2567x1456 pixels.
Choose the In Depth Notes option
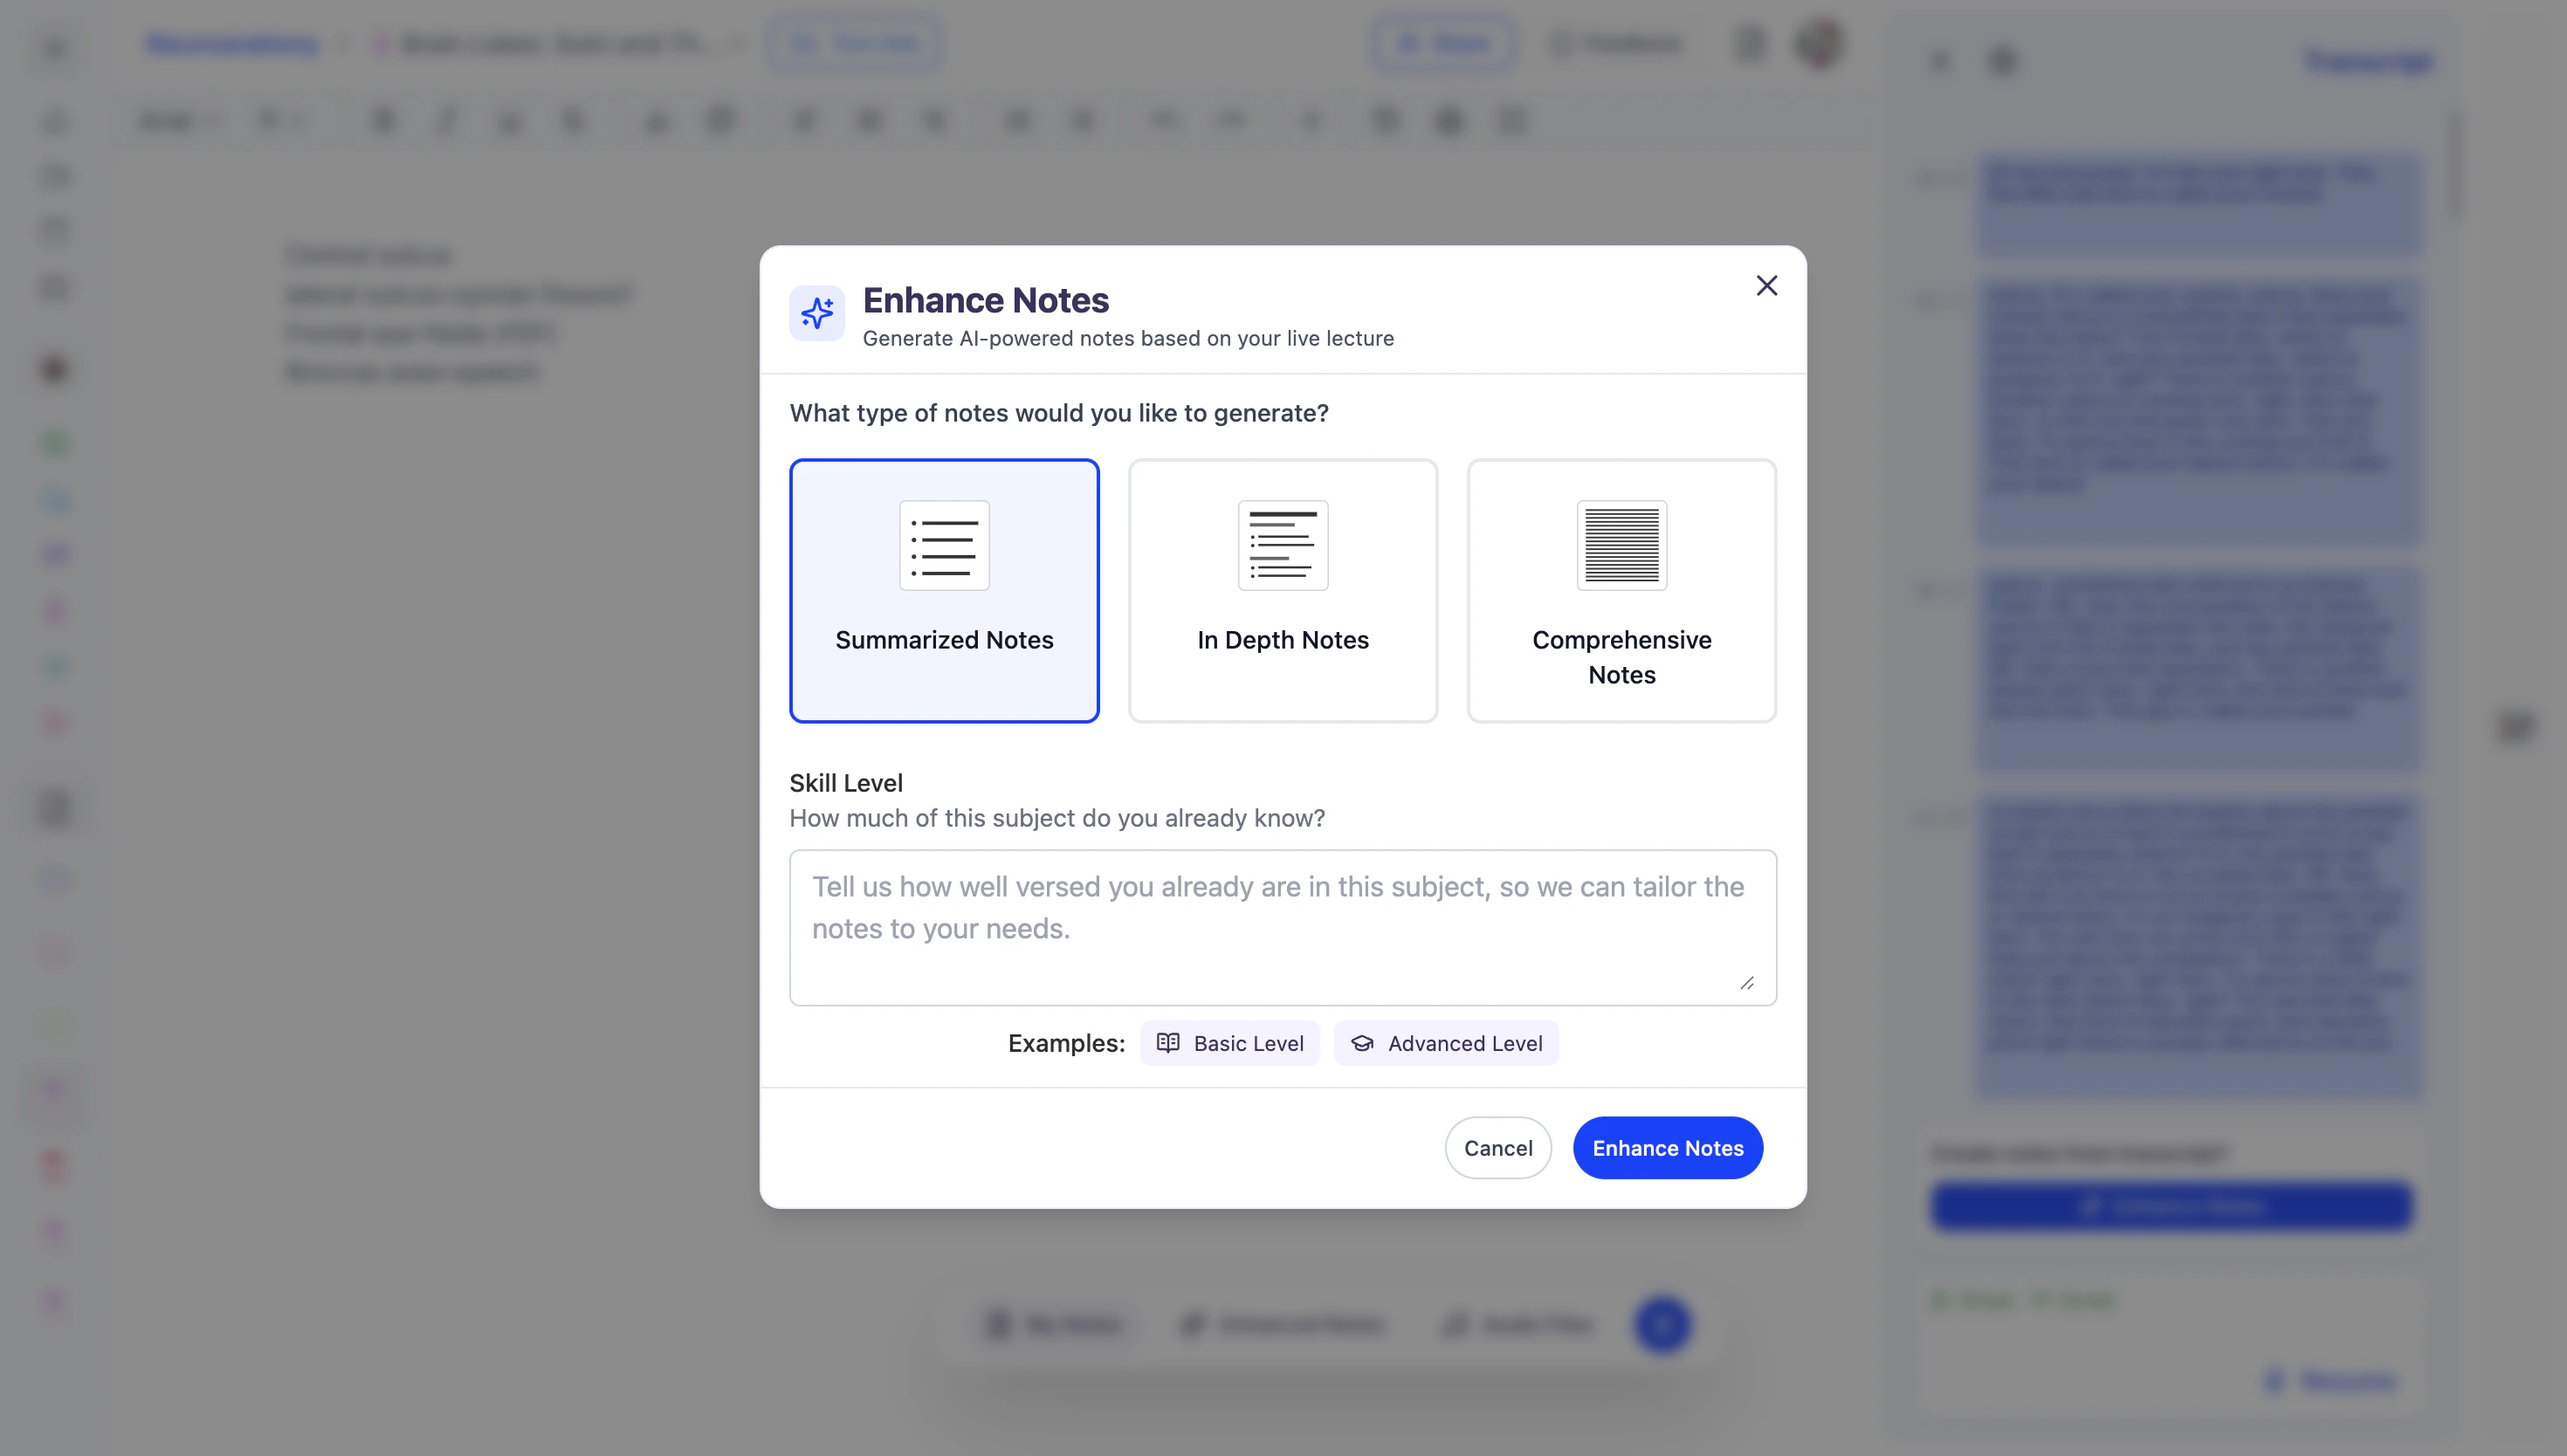pos(1283,640)
